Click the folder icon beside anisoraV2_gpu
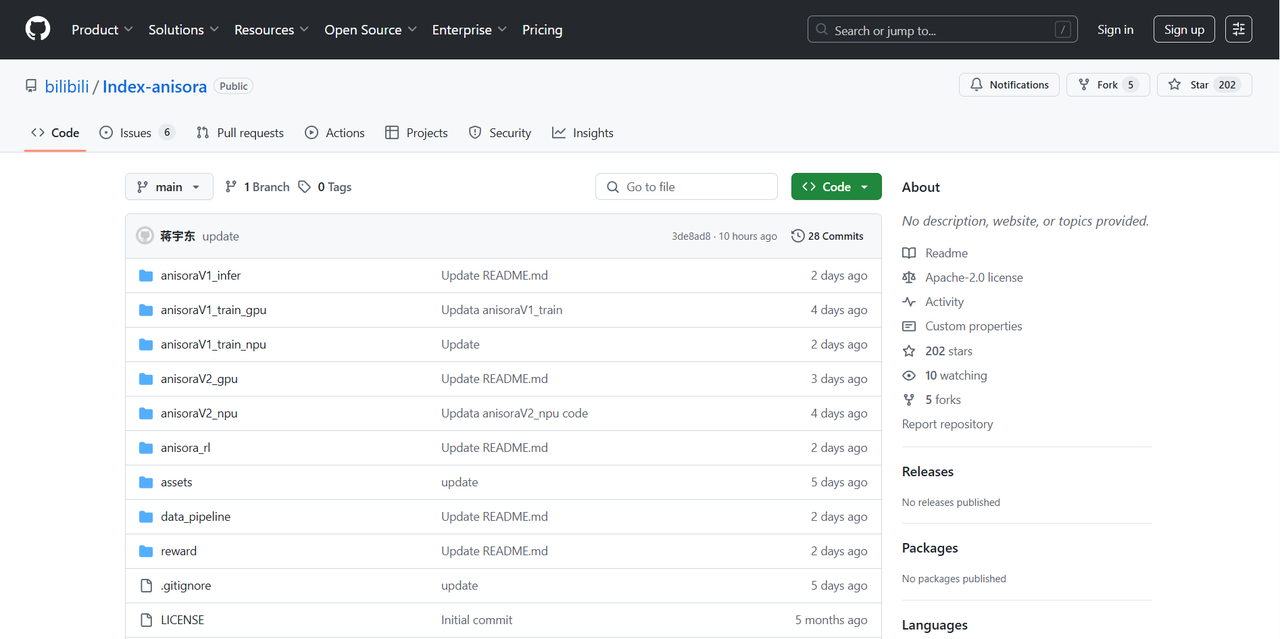Screen dimensions: 1280x639 (146, 379)
